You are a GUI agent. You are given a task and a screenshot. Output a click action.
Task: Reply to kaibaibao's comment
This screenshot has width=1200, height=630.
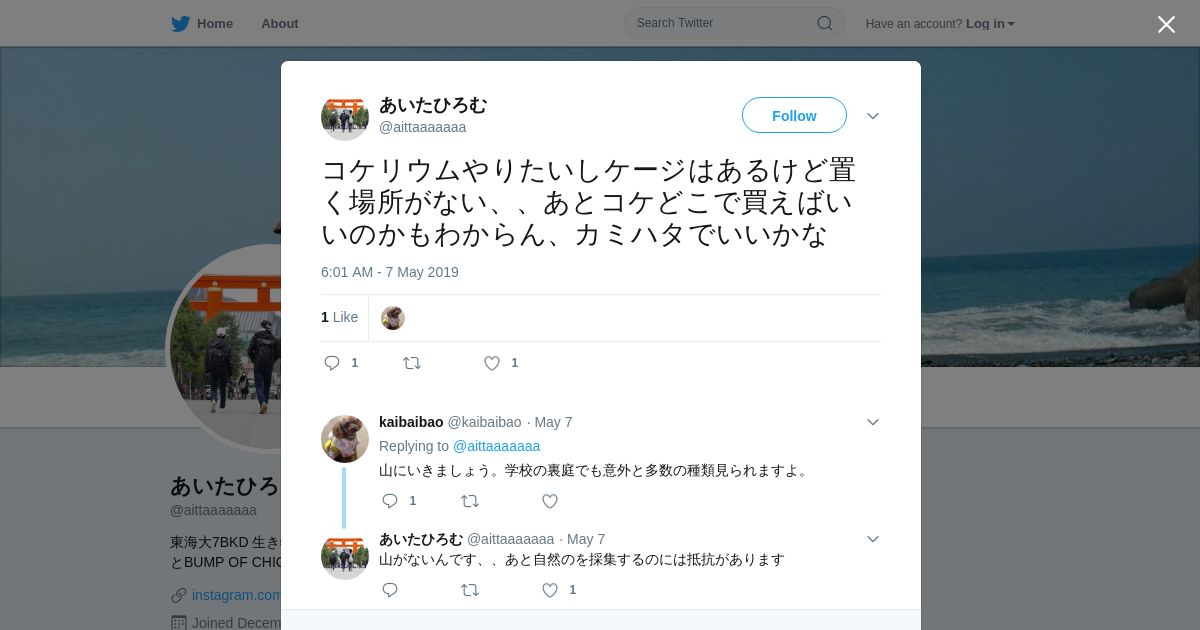coord(390,501)
